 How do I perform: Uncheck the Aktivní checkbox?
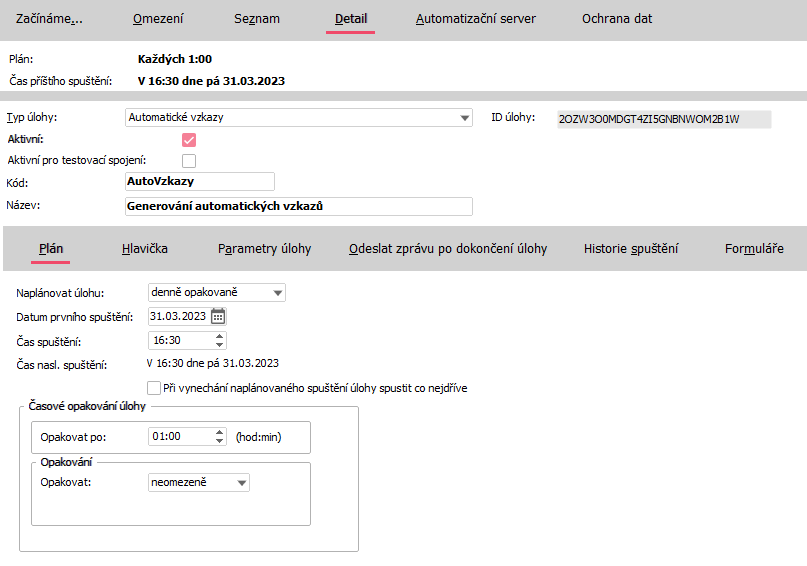click(x=188, y=140)
